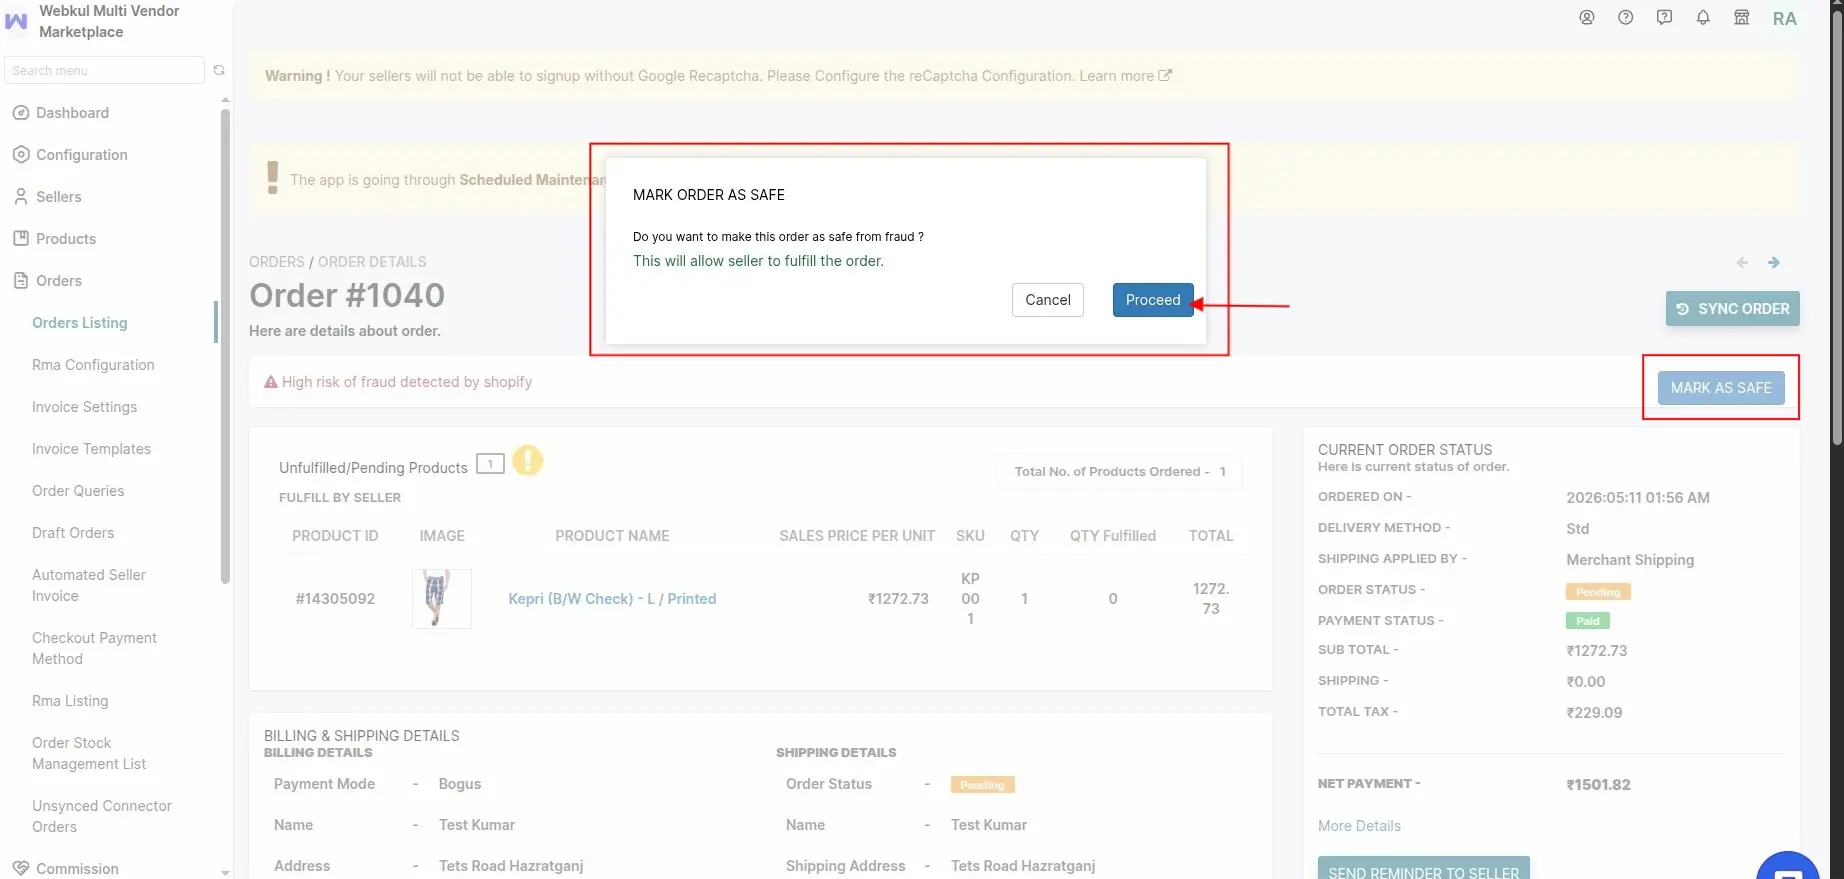Click the feedback message icon in header

click(1665, 17)
